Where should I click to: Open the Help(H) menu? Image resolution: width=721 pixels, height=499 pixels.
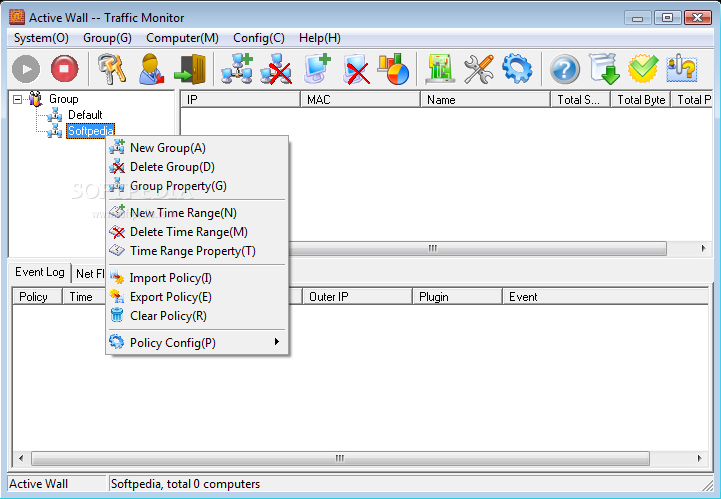click(x=320, y=38)
